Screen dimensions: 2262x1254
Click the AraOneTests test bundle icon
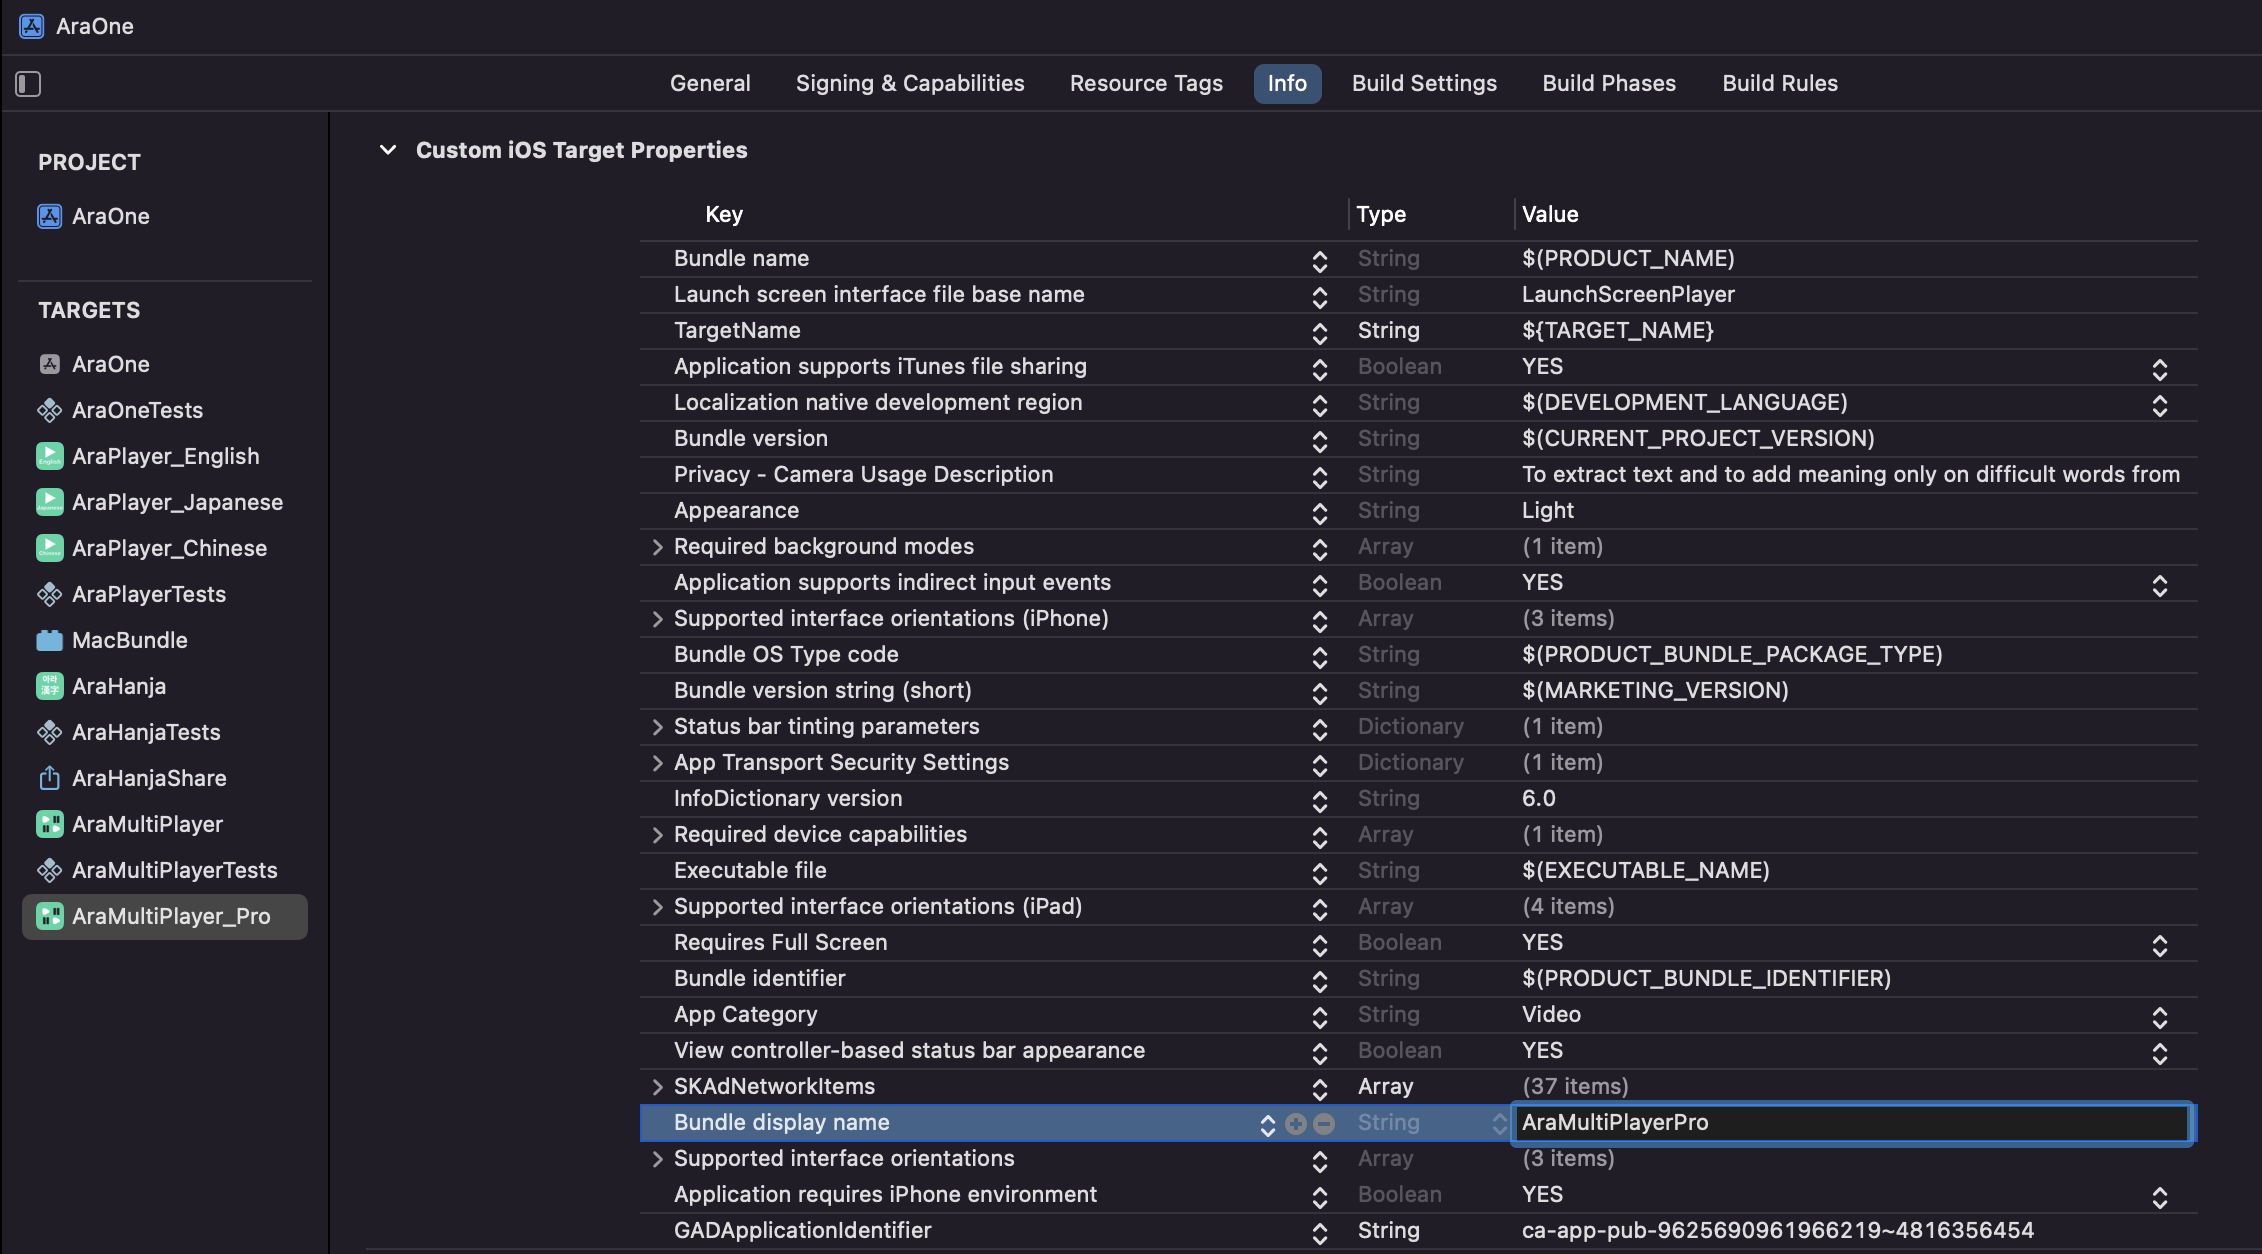(49, 410)
